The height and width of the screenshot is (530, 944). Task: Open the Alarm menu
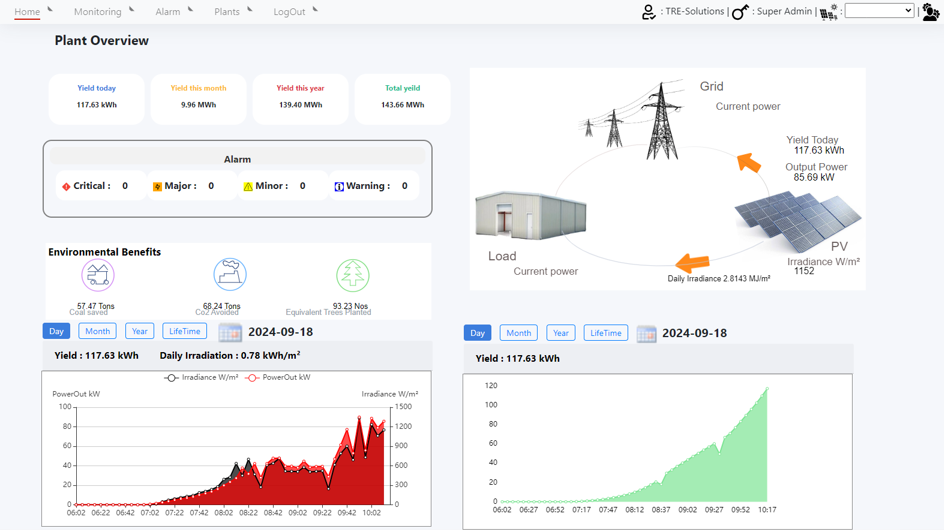(x=168, y=12)
